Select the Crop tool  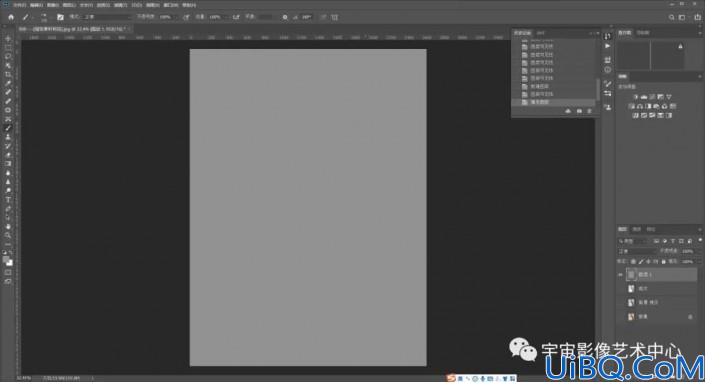pyautogui.click(x=8, y=75)
